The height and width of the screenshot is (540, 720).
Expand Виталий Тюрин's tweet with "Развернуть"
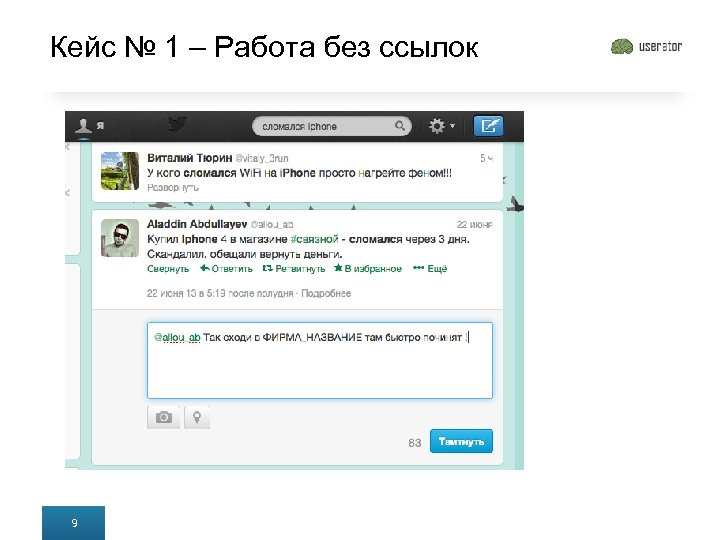173,187
